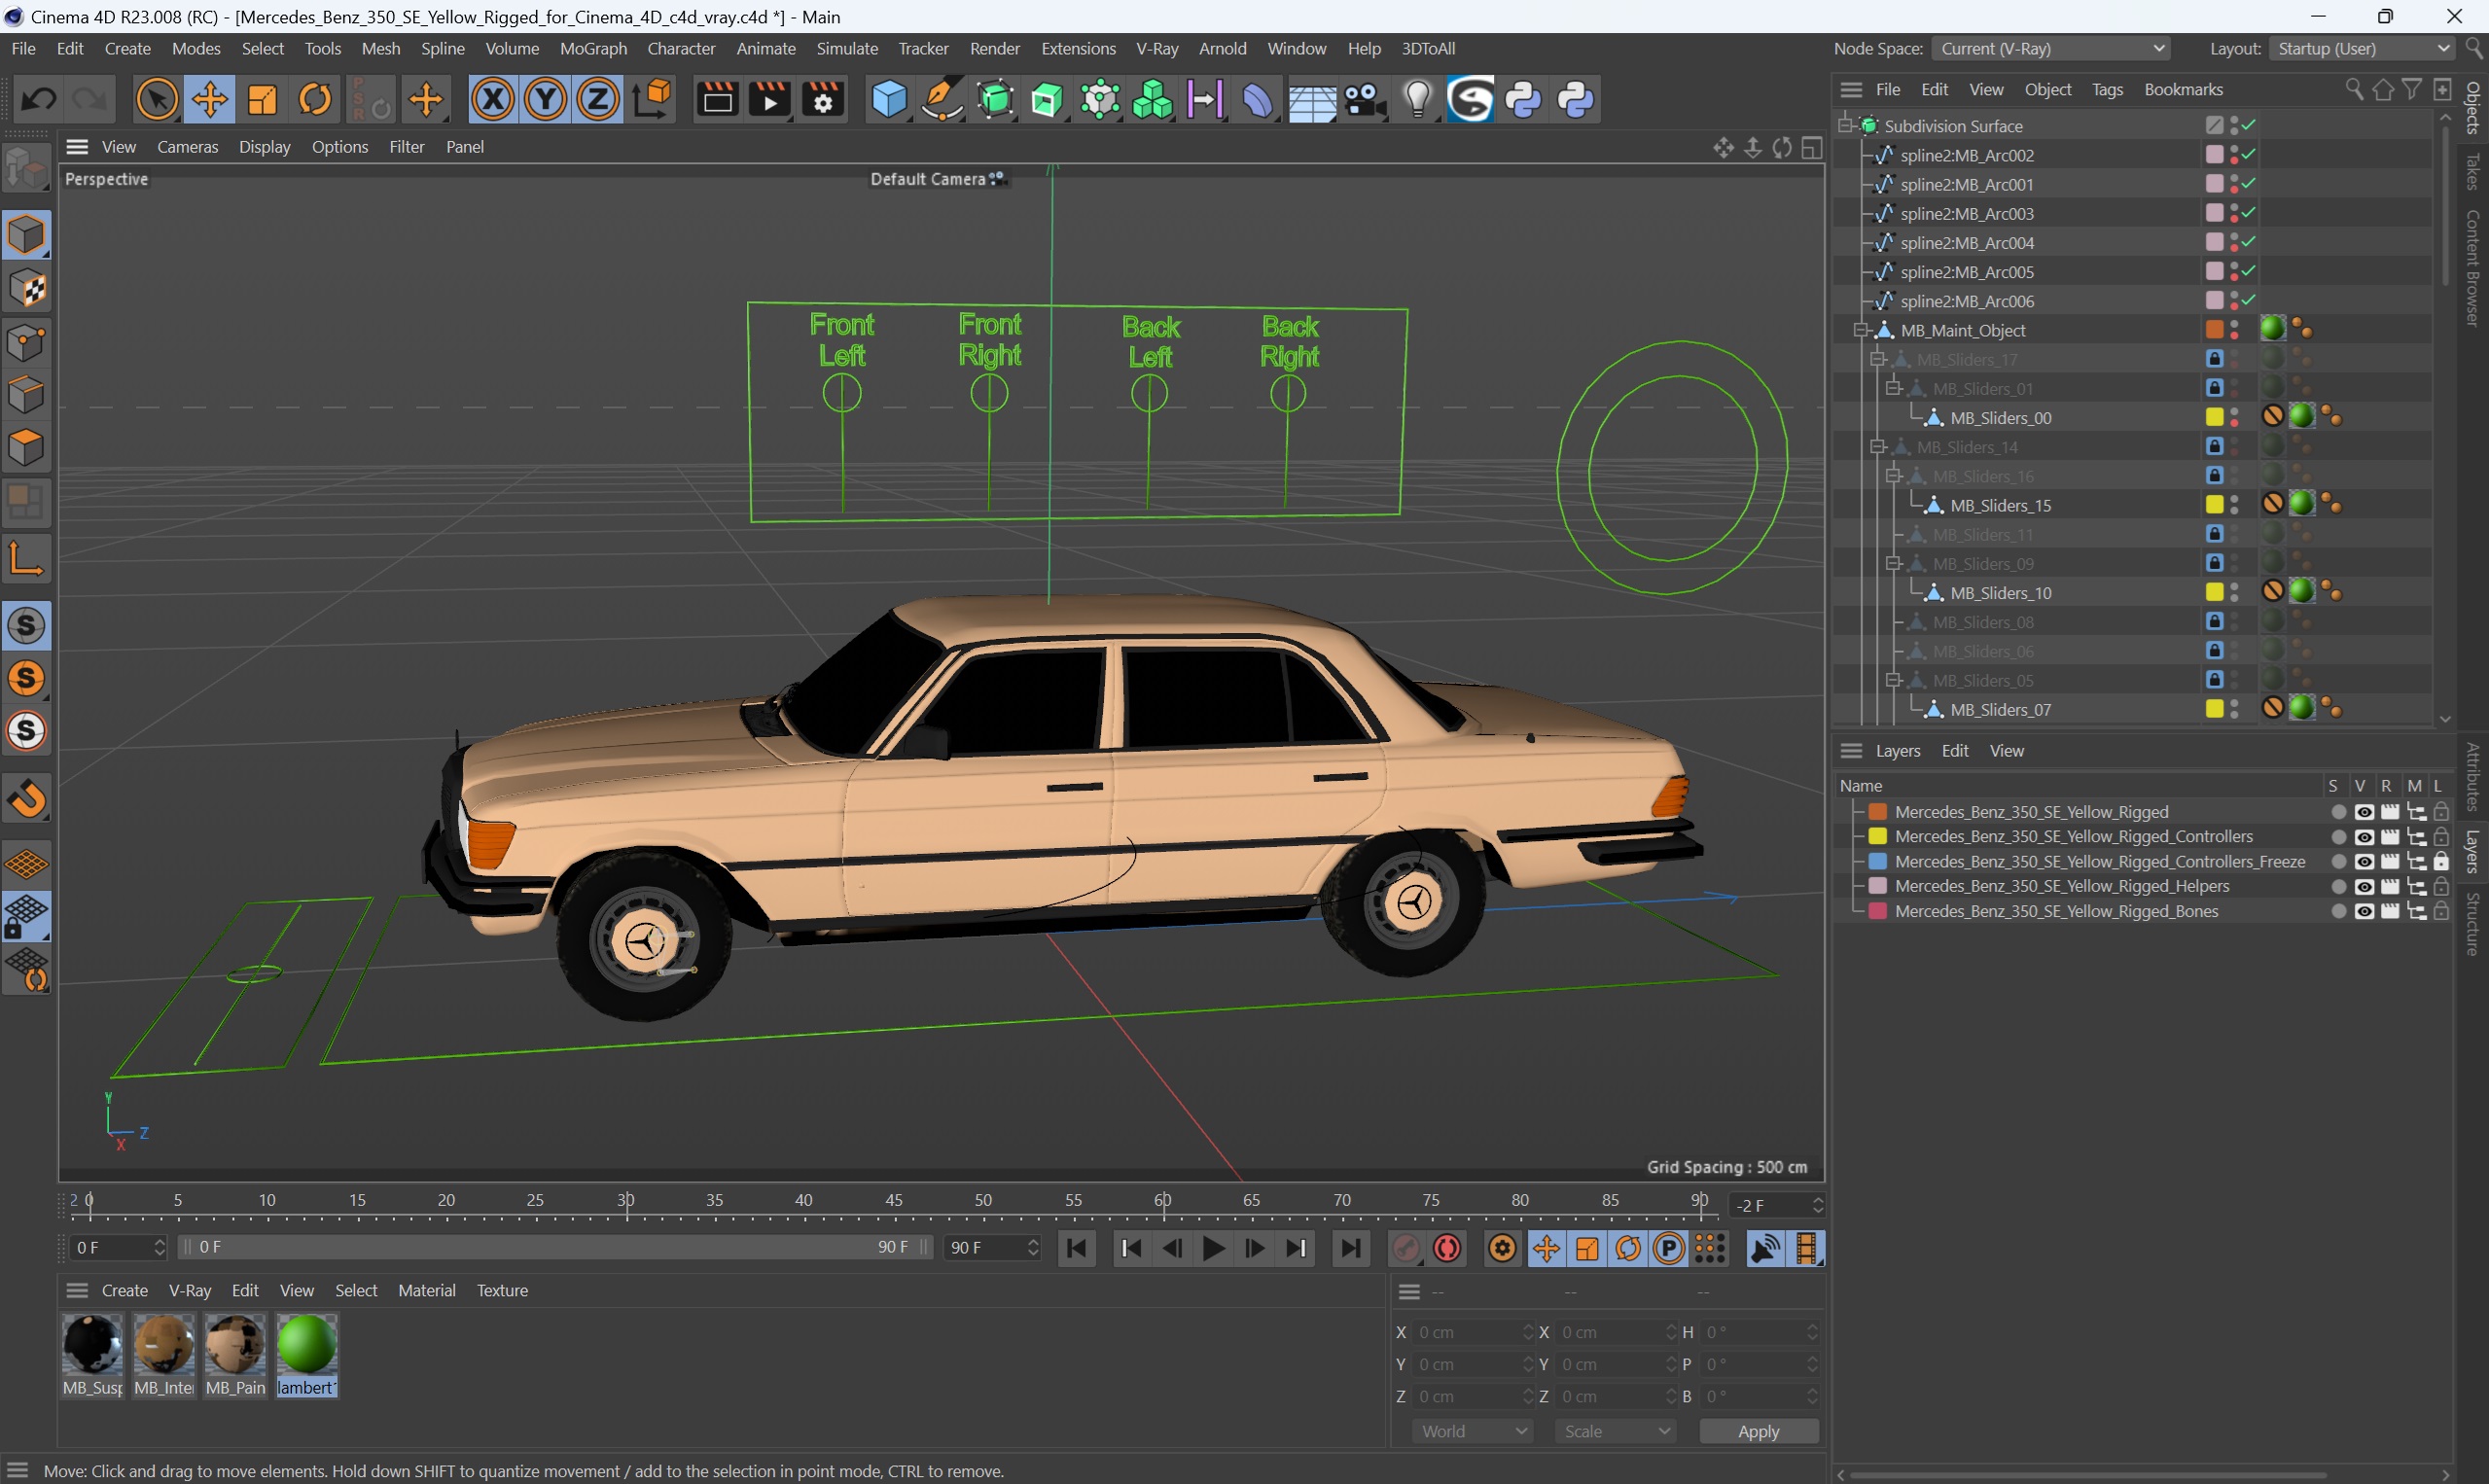The image size is (2489, 1484).
Task: Switch to Points mode
Action: tap(27, 342)
